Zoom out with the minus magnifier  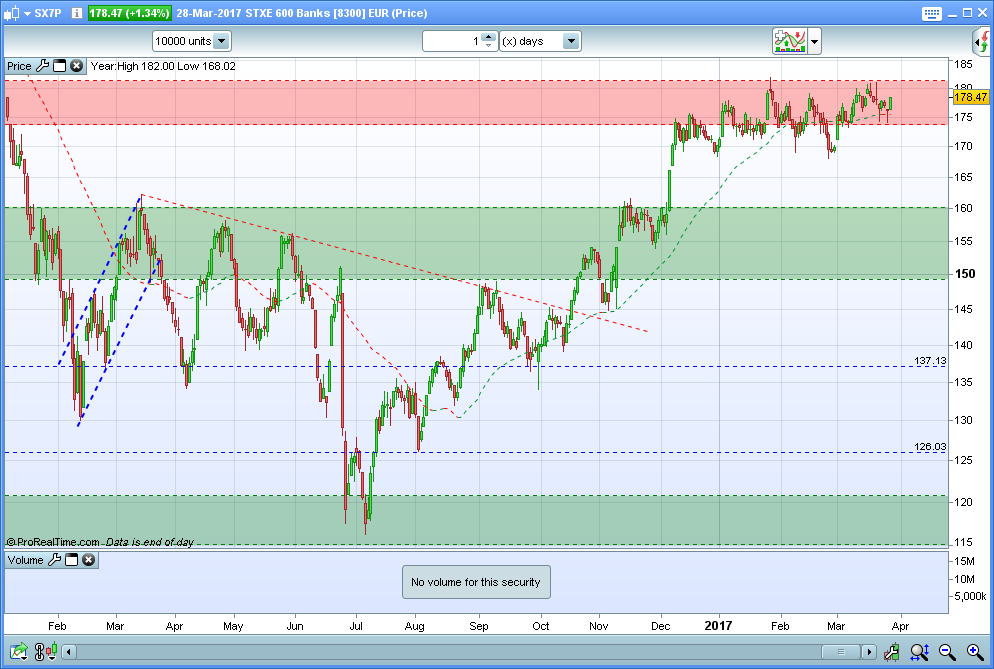[x=947, y=651]
